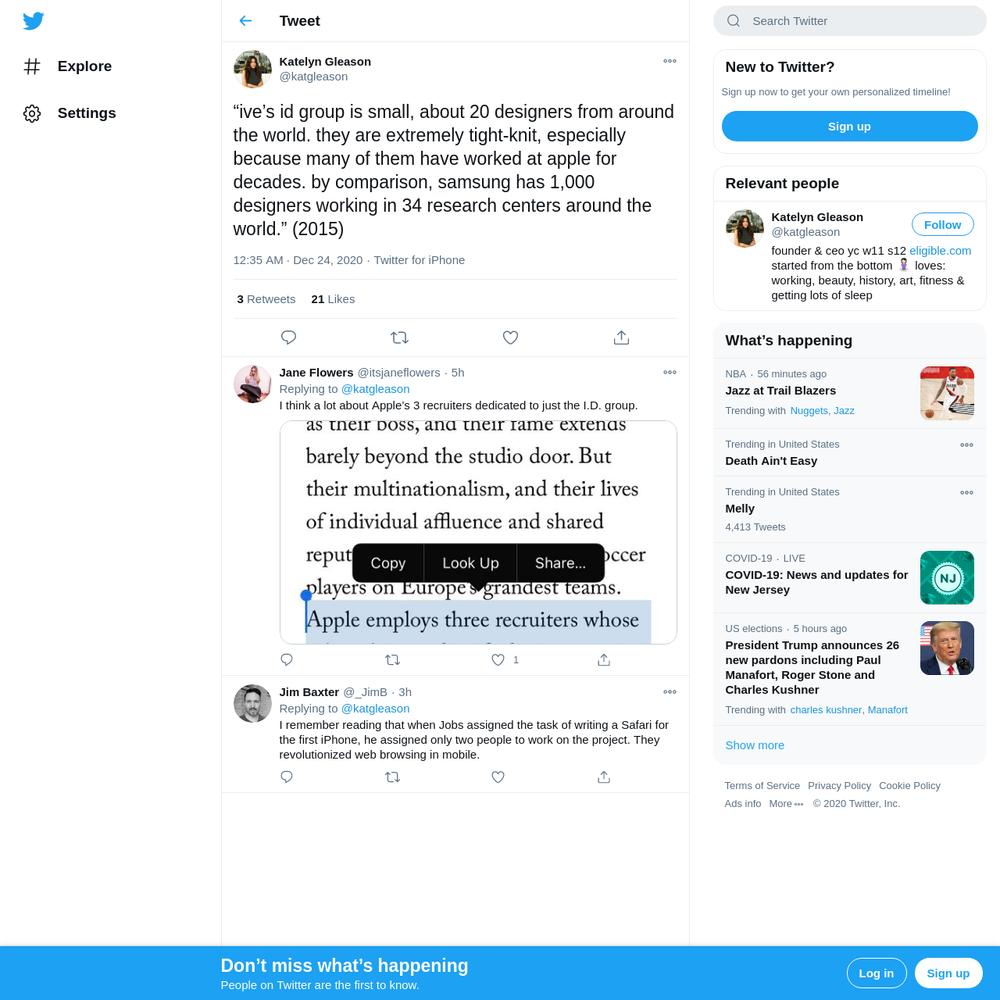Open Explore from the sidebar

tap(68, 66)
